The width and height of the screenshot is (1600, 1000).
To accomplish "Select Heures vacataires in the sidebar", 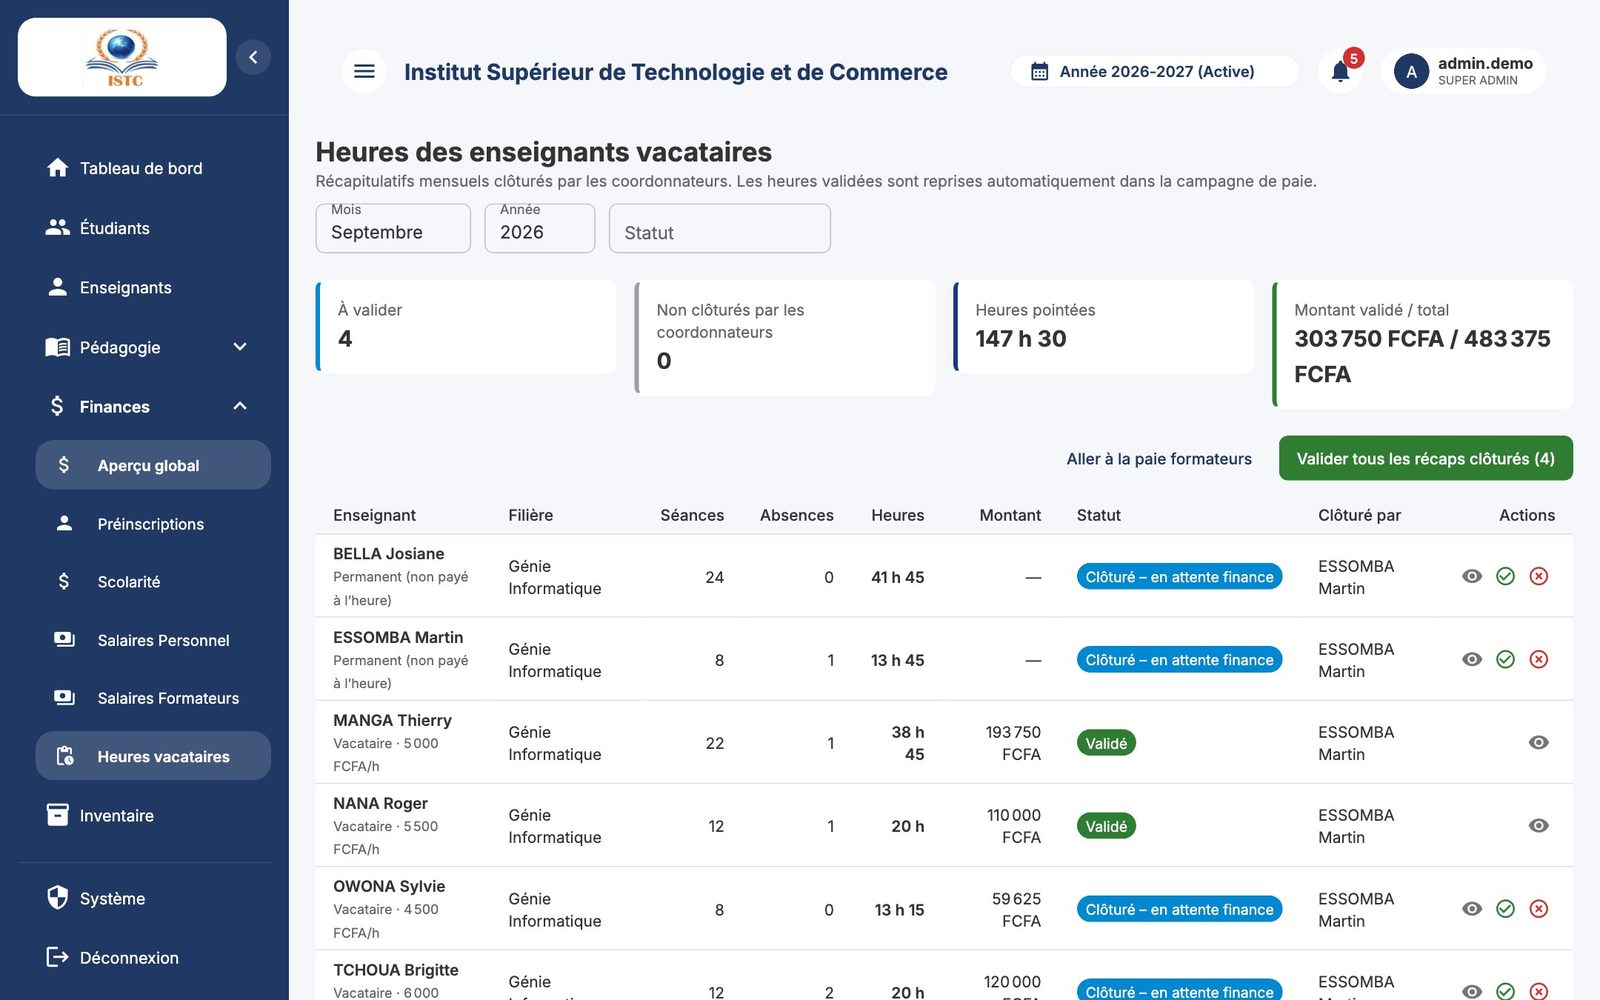I will pyautogui.click(x=153, y=756).
